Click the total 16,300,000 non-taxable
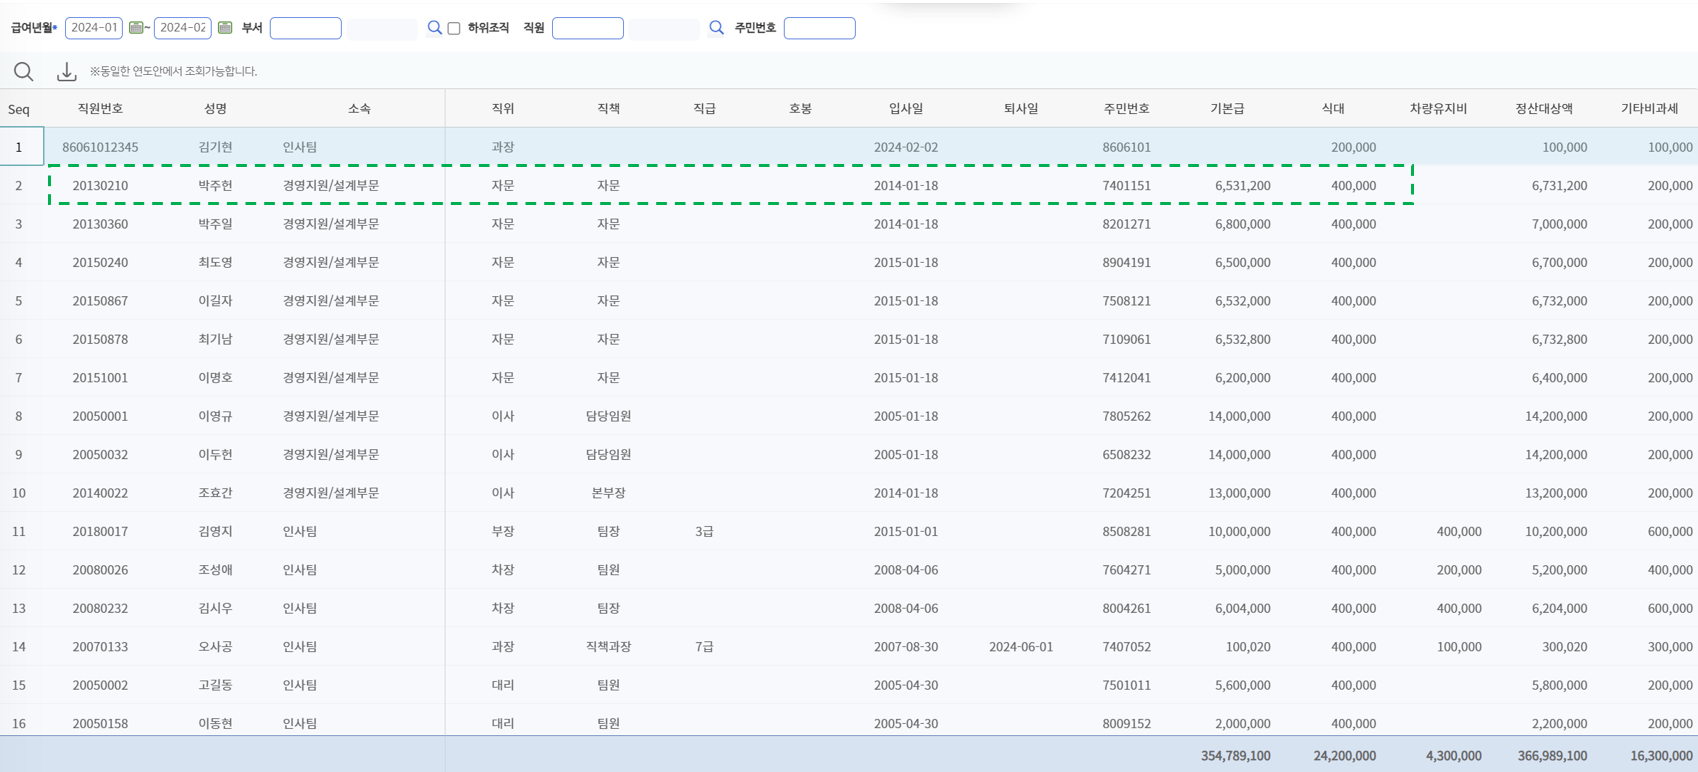Viewport: 1698px width, 772px height. click(1661, 756)
